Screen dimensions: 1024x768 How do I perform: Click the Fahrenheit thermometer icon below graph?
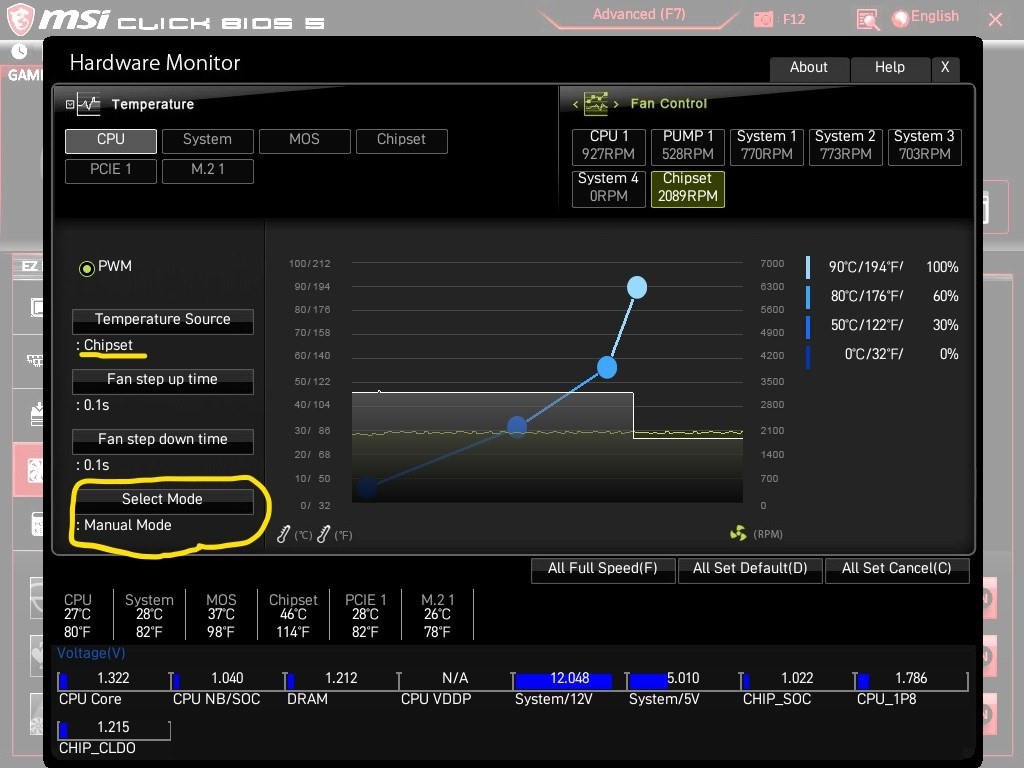coord(324,535)
